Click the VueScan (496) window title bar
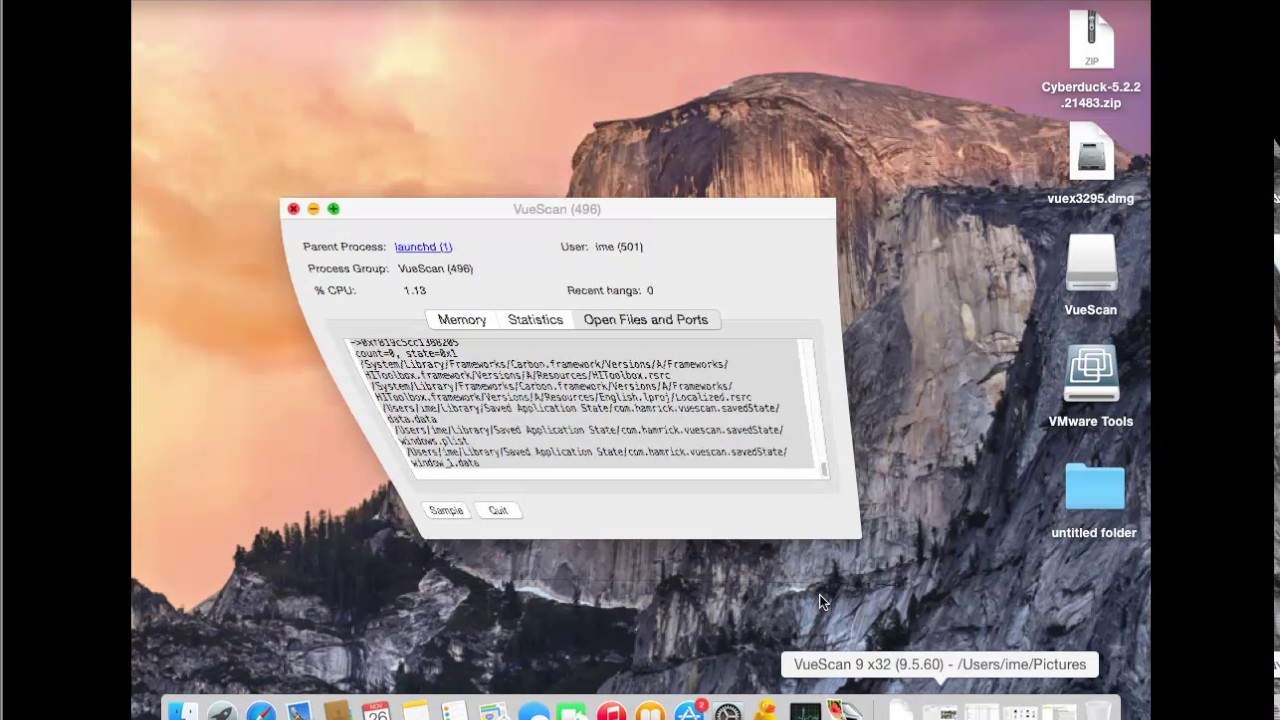This screenshot has width=1280, height=720. pyautogui.click(x=557, y=209)
